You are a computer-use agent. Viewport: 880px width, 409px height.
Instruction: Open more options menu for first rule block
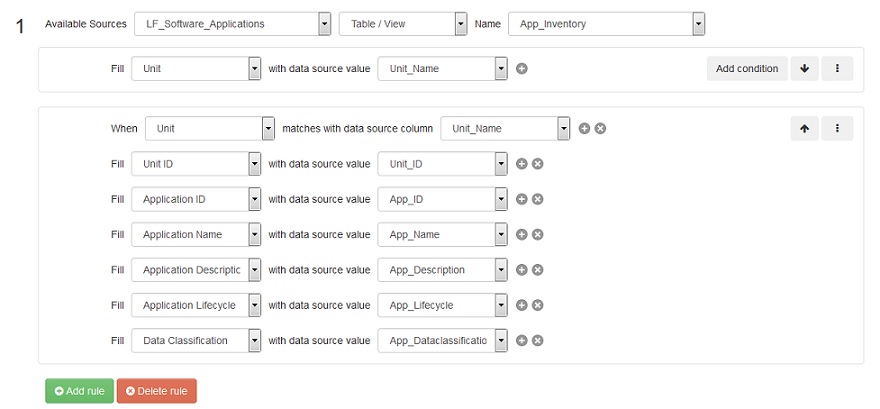(x=837, y=68)
